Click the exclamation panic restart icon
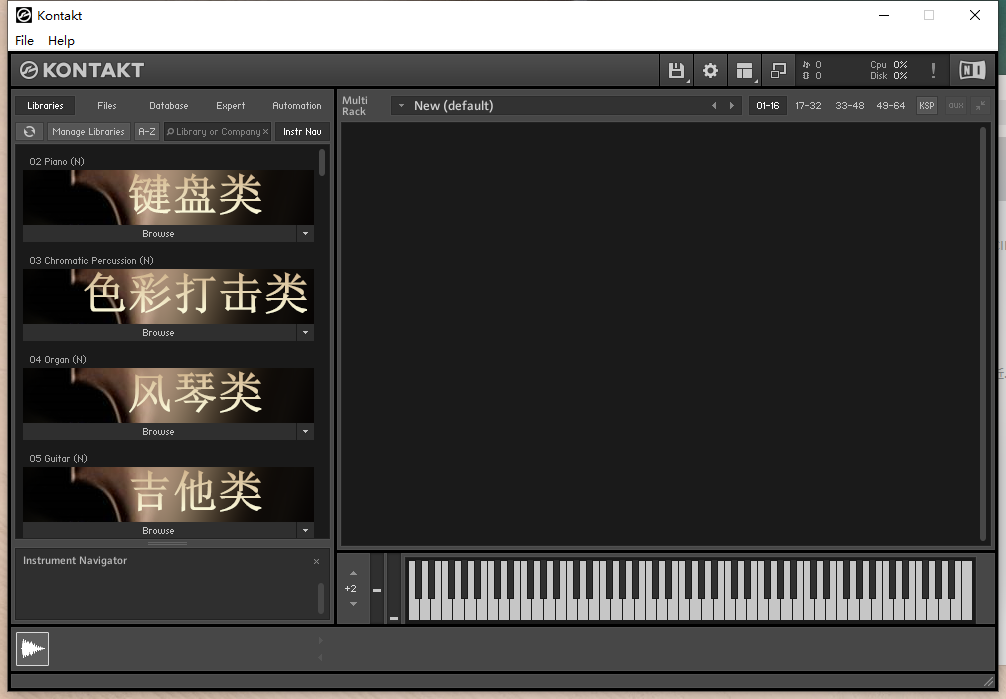 point(934,71)
